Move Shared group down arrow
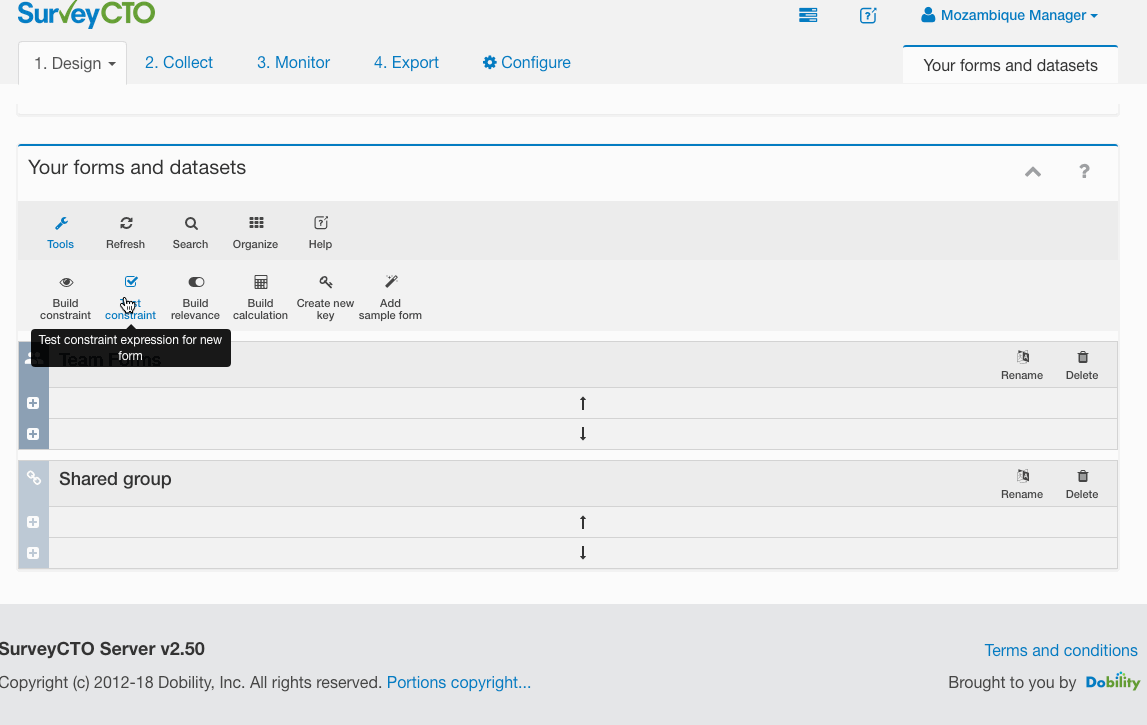 [583, 553]
